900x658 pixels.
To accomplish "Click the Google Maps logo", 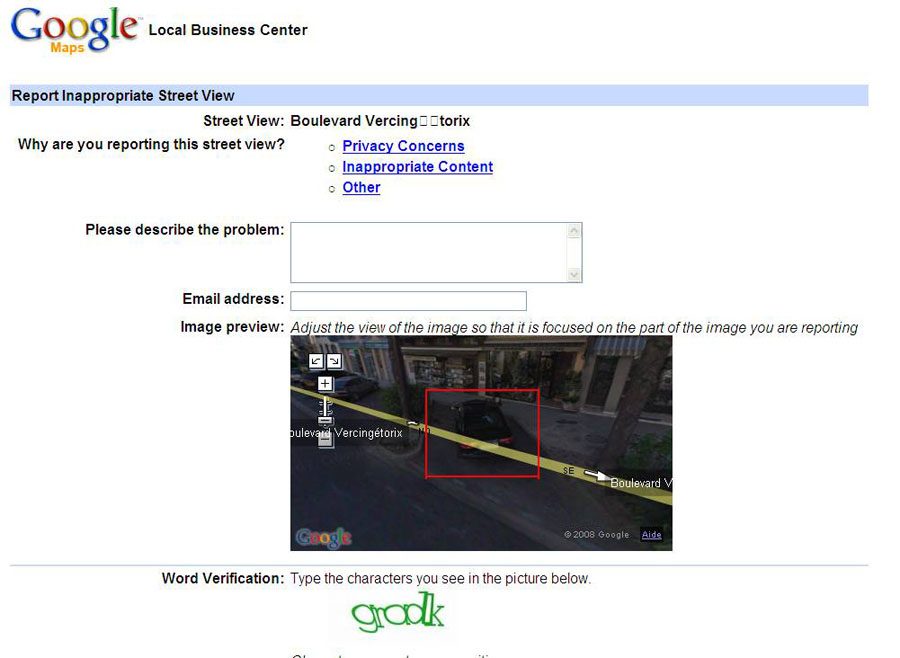I will click(75, 29).
